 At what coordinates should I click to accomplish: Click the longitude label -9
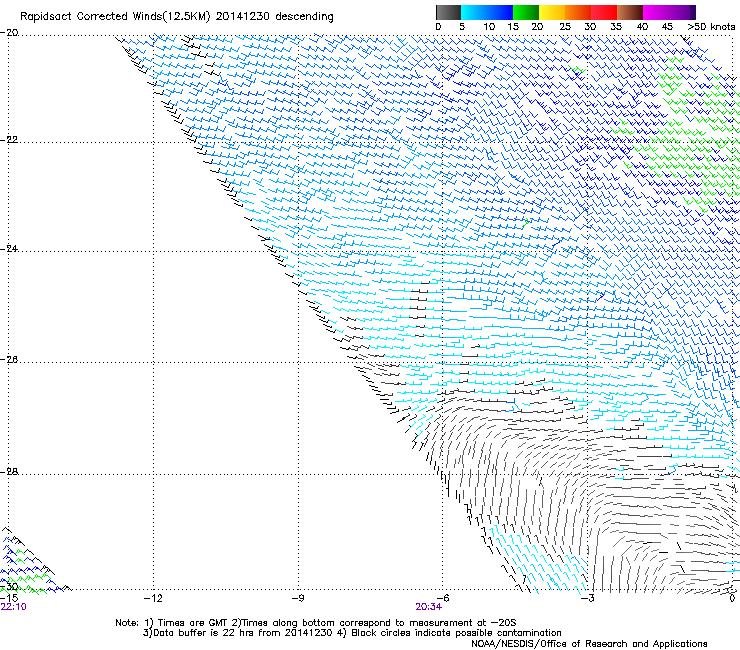298,599
